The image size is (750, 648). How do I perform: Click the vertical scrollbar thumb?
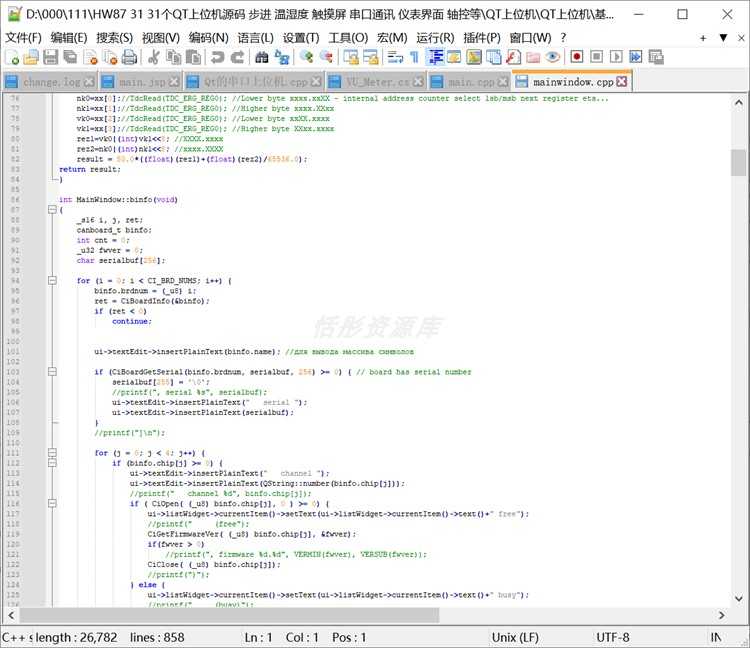[x=739, y=163]
